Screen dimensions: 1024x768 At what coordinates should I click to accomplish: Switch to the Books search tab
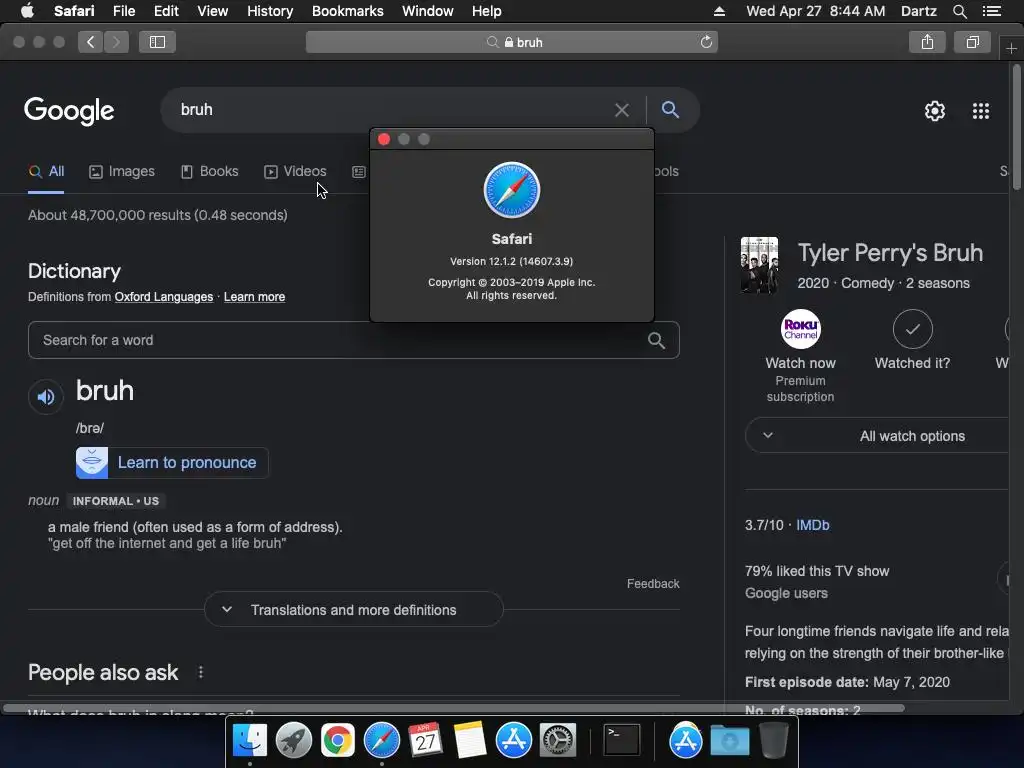click(210, 172)
